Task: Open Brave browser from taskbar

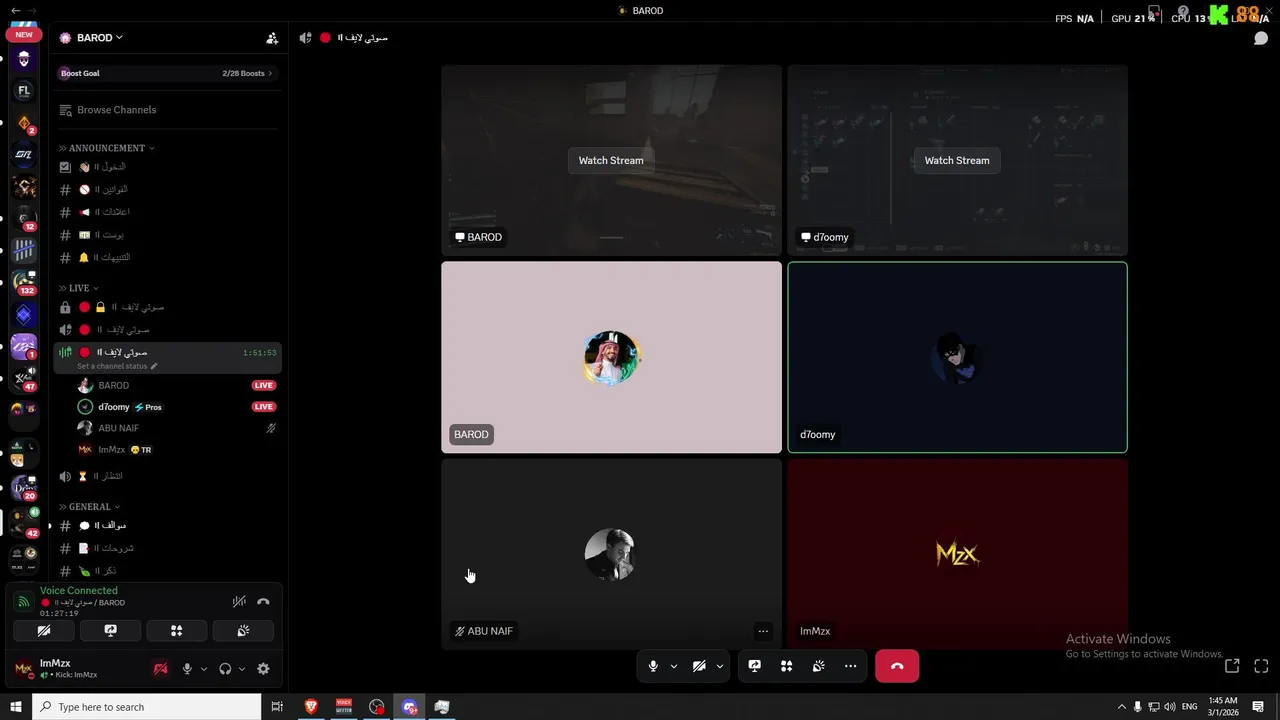Action: [x=311, y=707]
